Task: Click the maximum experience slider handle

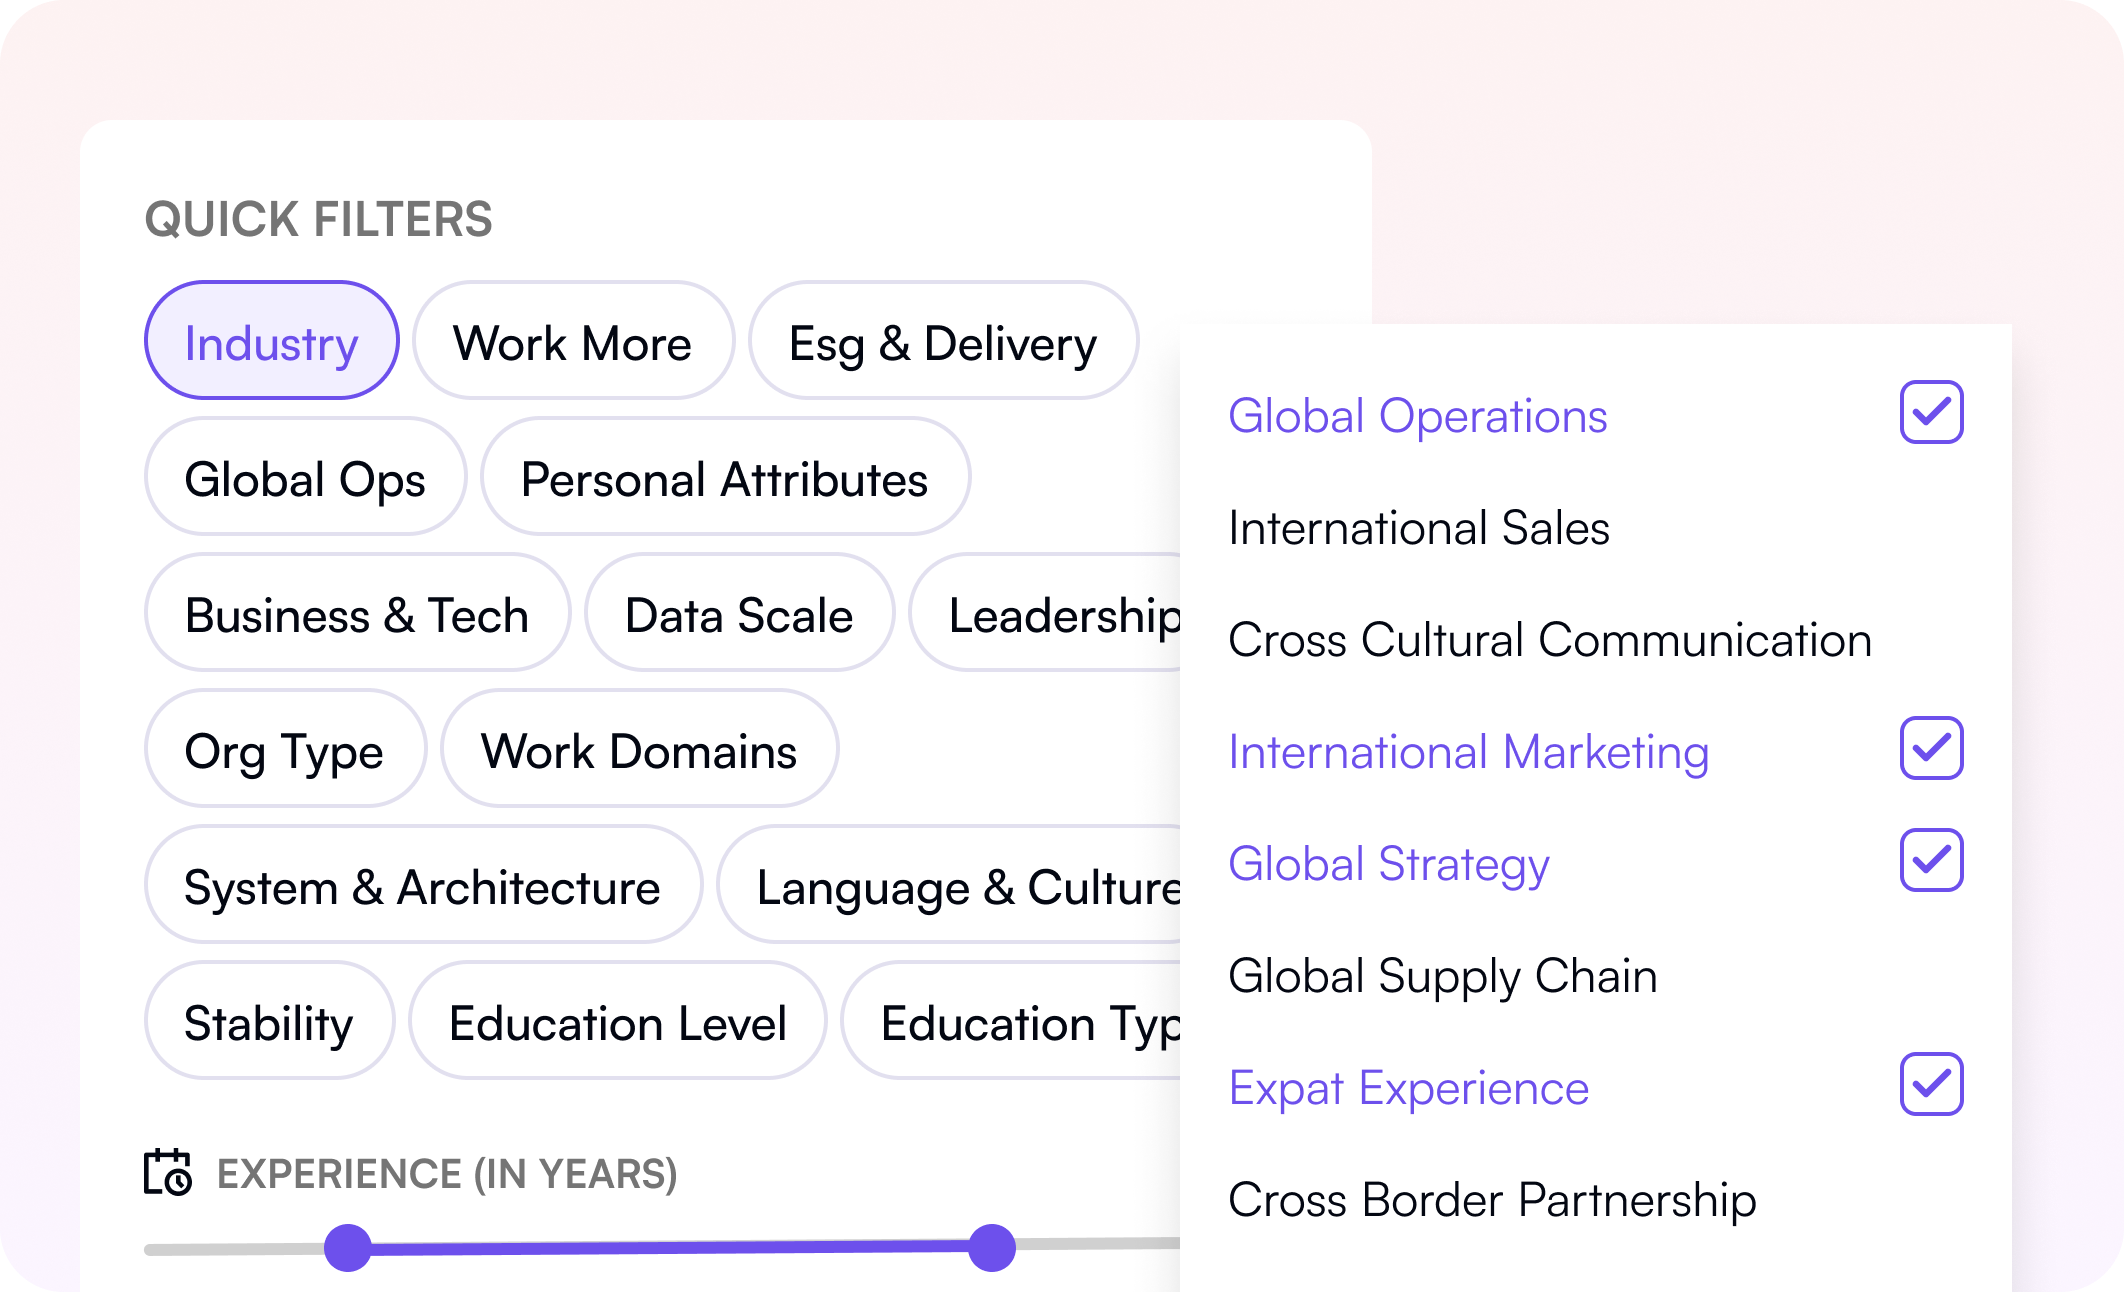Action: (x=992, y=1247)
